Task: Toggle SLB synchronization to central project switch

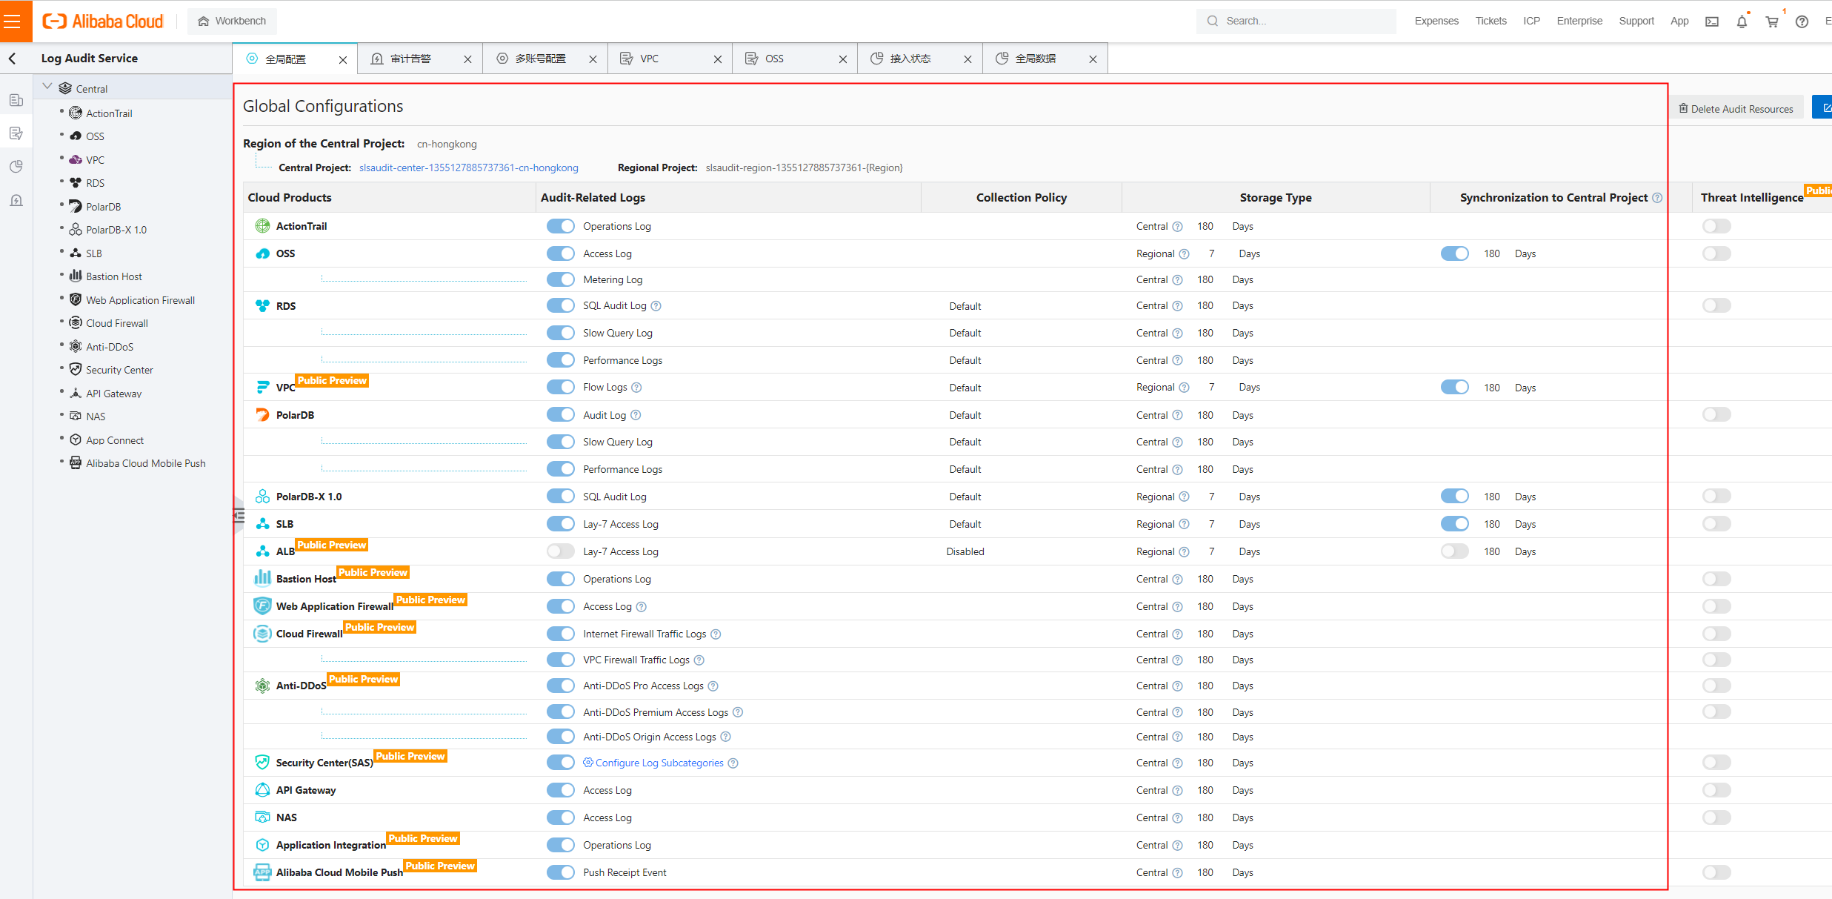Action: coord(1454,524)
